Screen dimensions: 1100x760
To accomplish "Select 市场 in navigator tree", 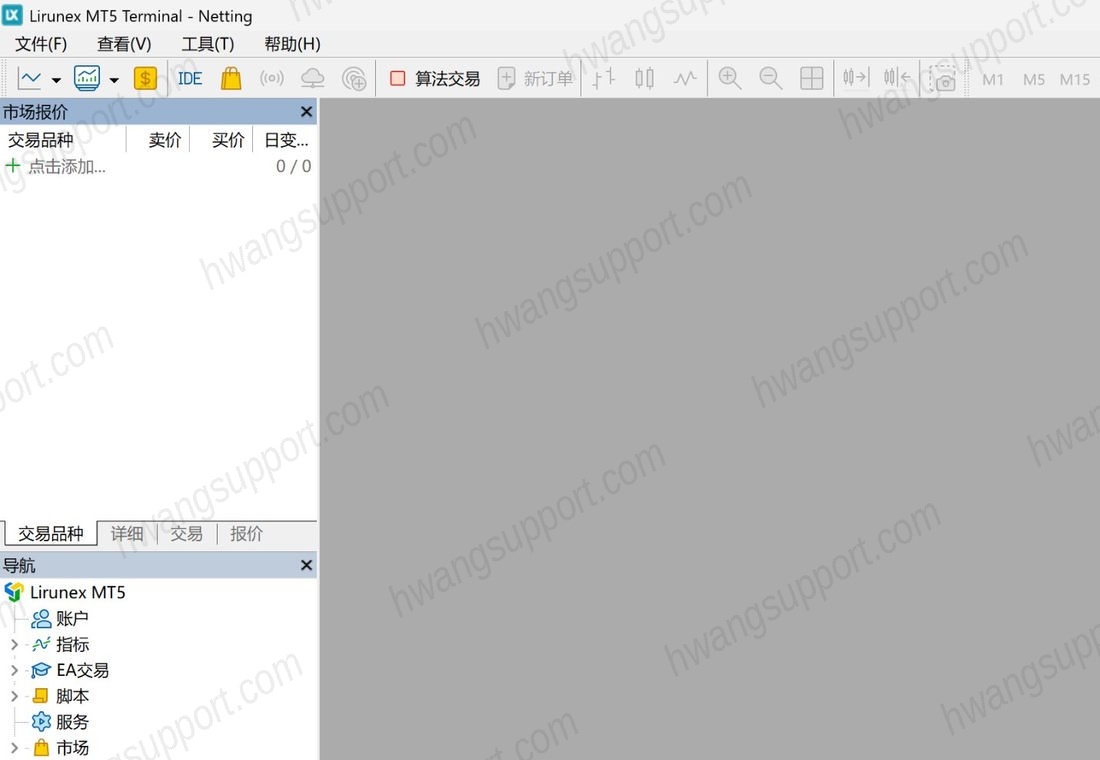I will [72, 748].
